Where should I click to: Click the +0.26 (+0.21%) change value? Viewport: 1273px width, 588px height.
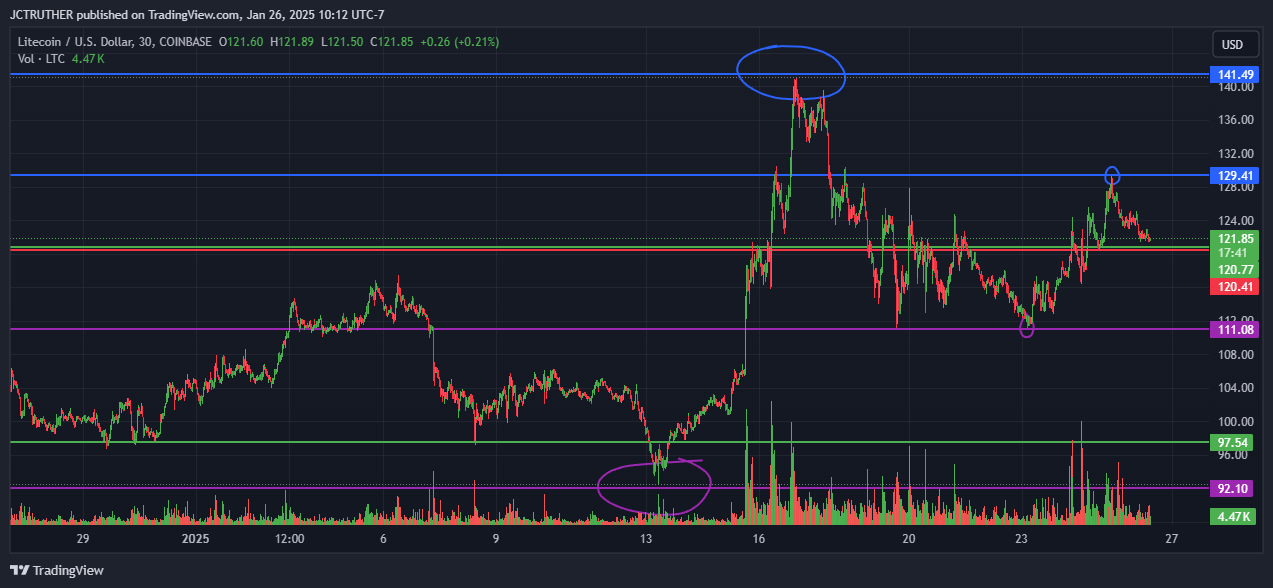pos(459,42)
